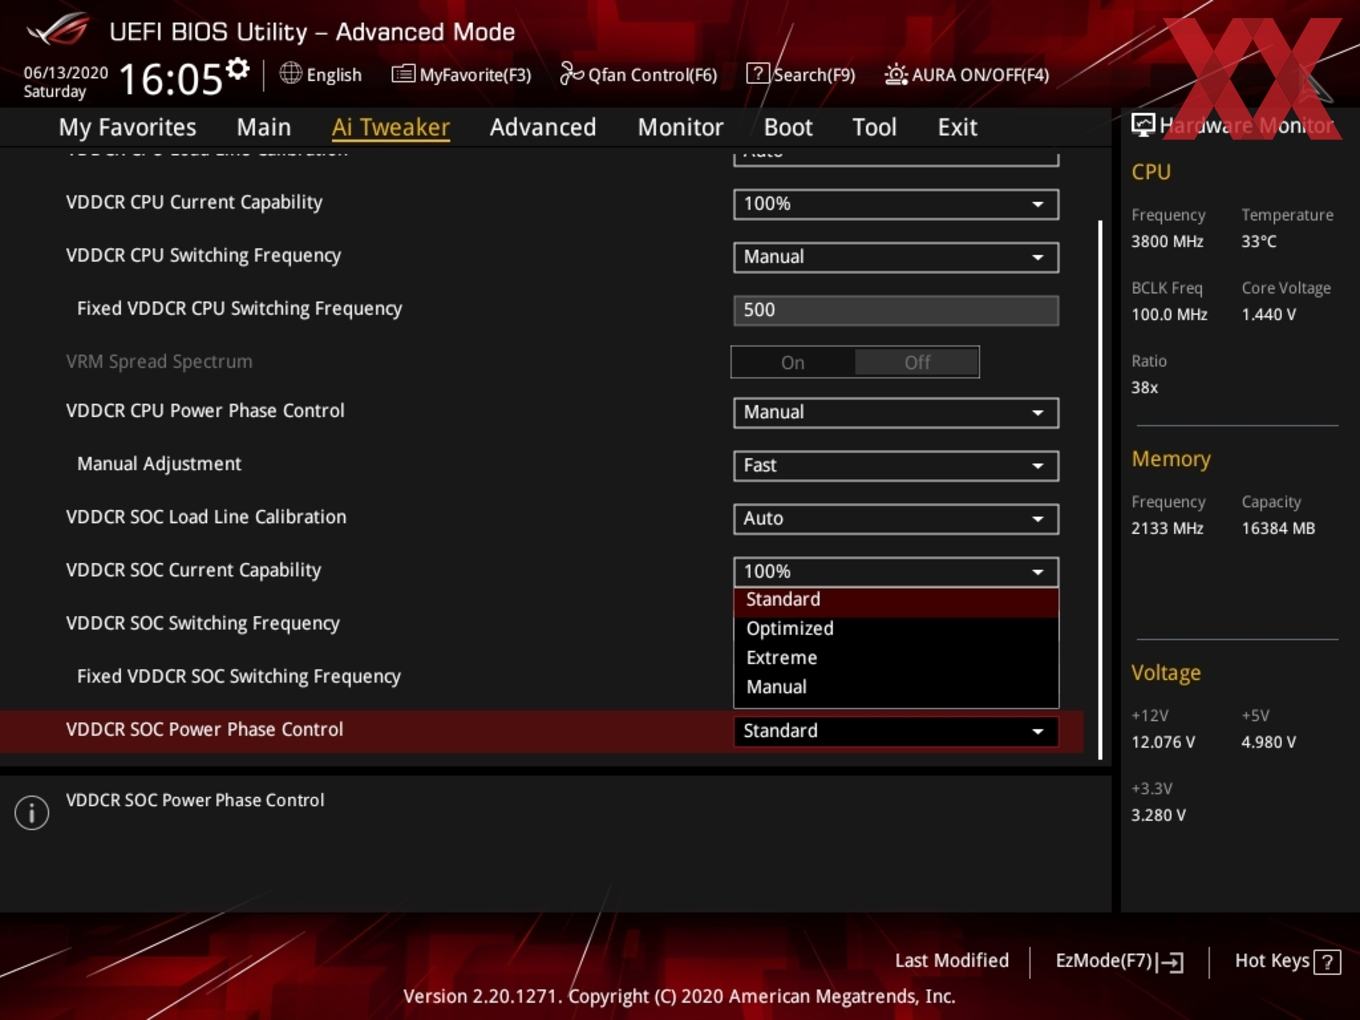Open VDDCR CPU Current Capability dropdown
Viewport: 1360px width, 1020px height.
896,204
